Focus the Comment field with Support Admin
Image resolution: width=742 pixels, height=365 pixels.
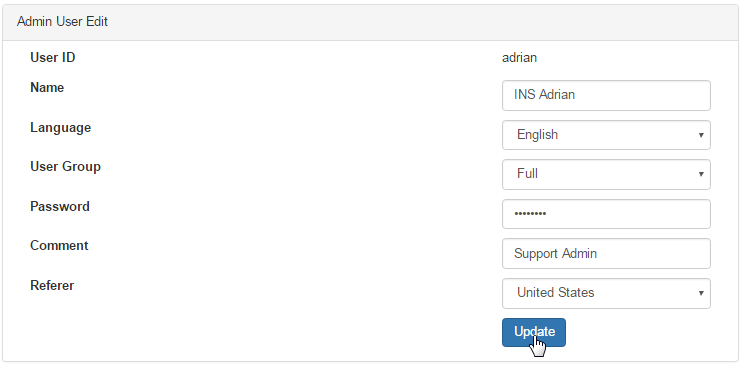606,253
